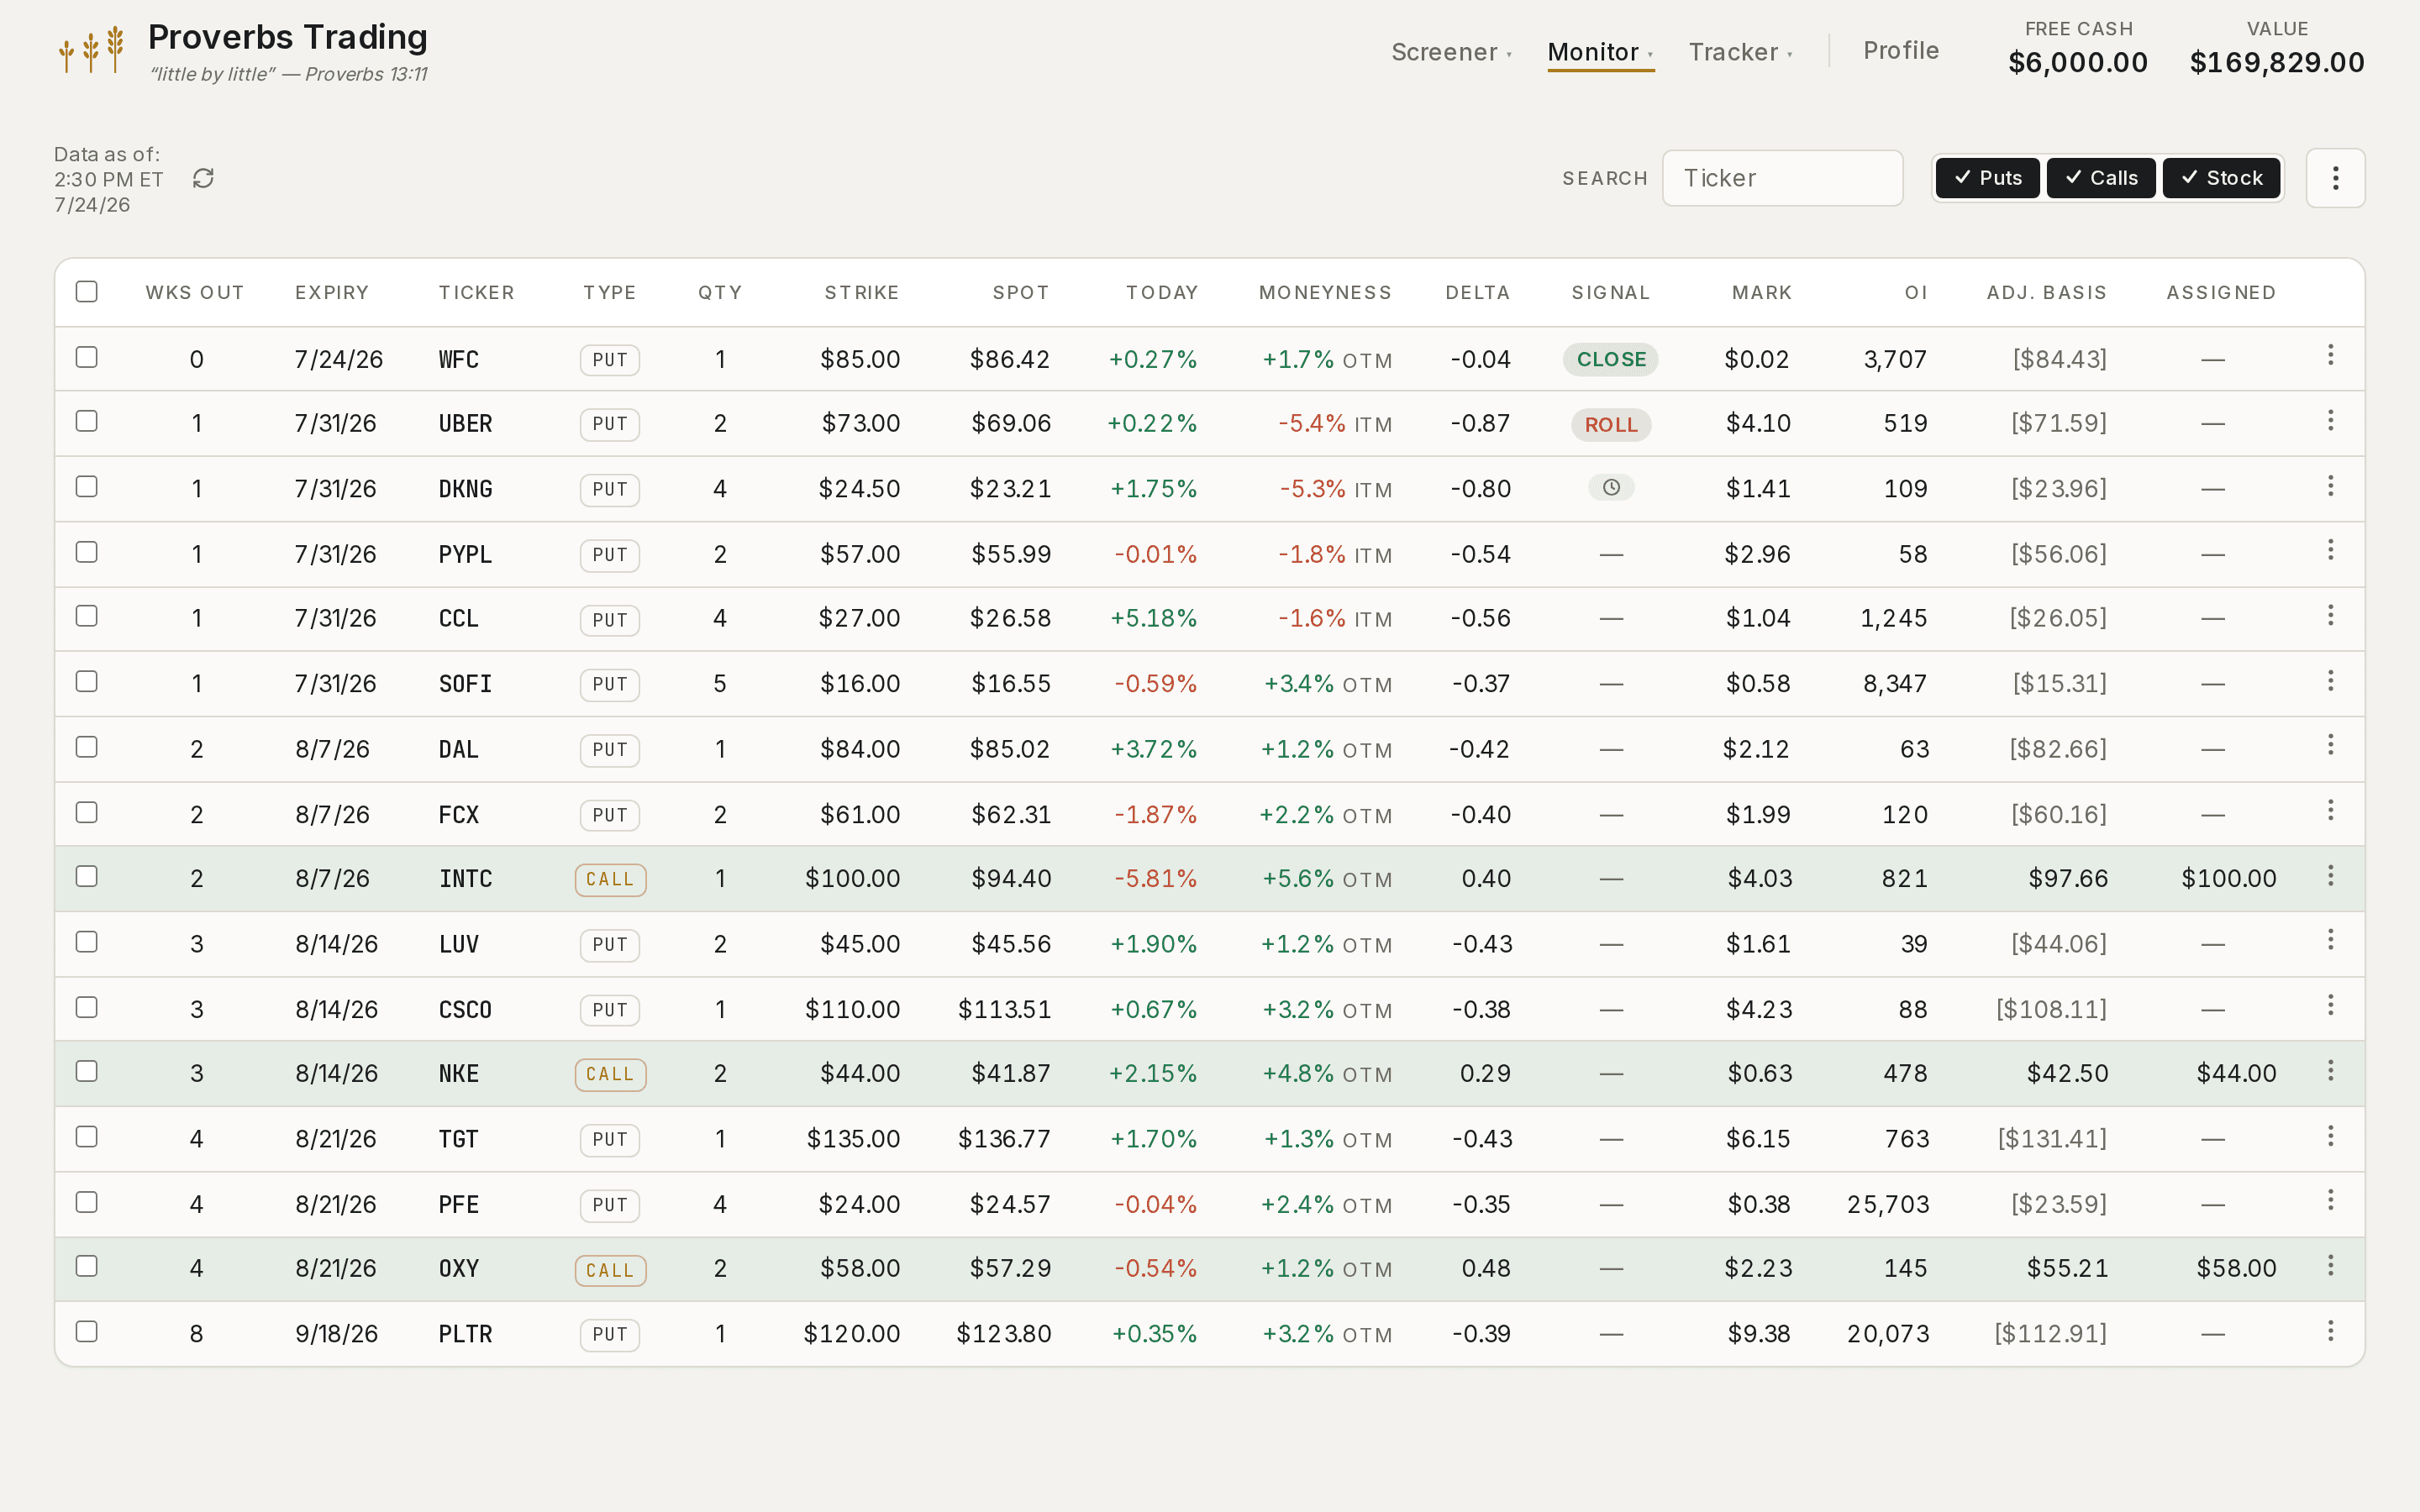Select the NKE row checkbox
Image resolution: width=2420 pixels, height=1512 pixels.
tap(87, 1071)
